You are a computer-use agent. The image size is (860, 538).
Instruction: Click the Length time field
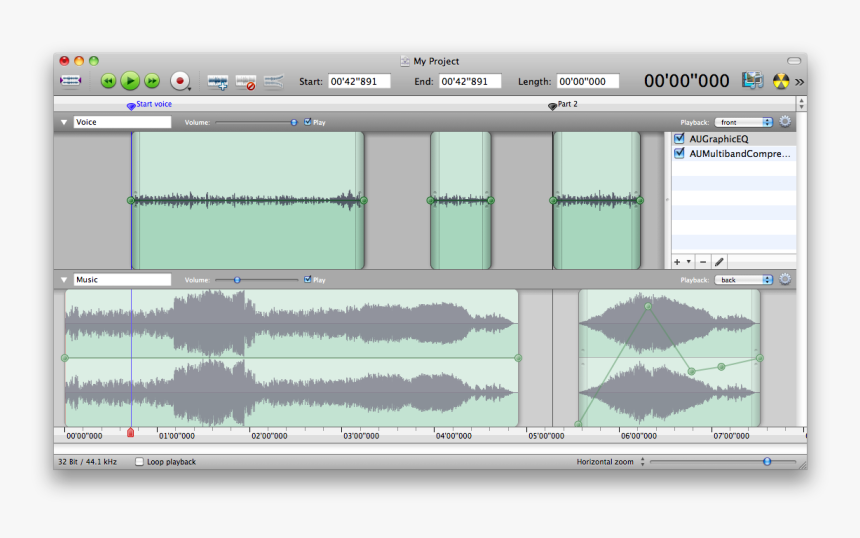(x=587, y=81)
